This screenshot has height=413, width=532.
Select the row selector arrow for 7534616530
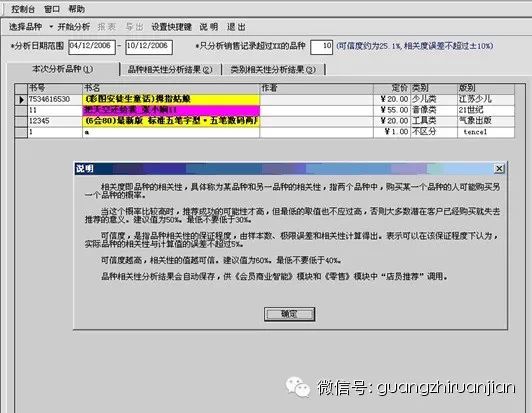click(21, 99)
